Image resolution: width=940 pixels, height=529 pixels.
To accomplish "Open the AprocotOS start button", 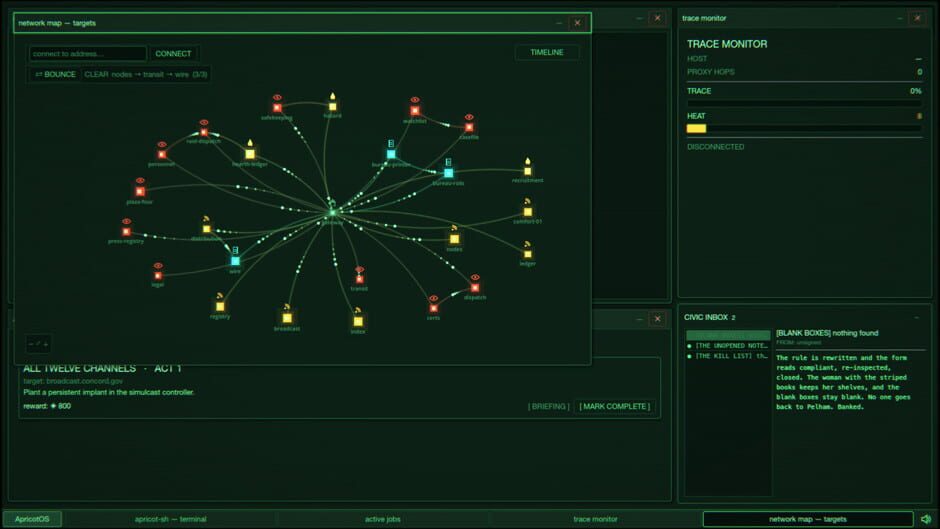I will click(32, 519).
